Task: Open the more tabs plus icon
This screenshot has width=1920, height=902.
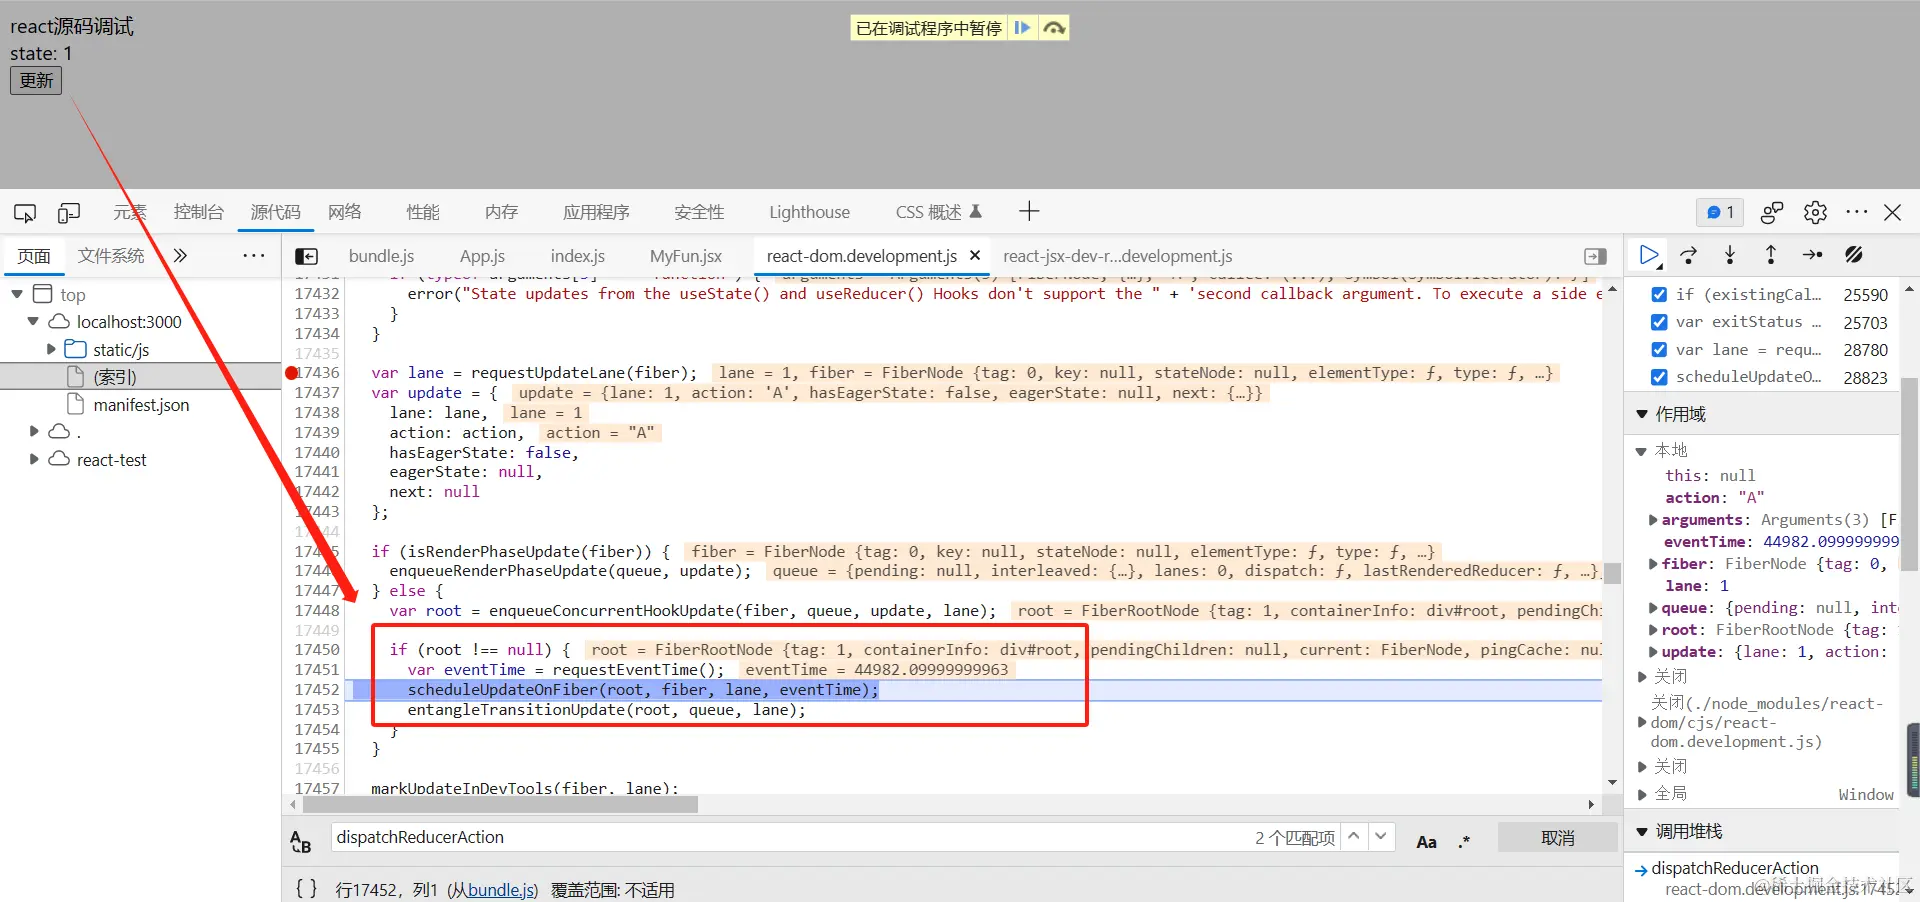Action: click(x=1029, y=211)
